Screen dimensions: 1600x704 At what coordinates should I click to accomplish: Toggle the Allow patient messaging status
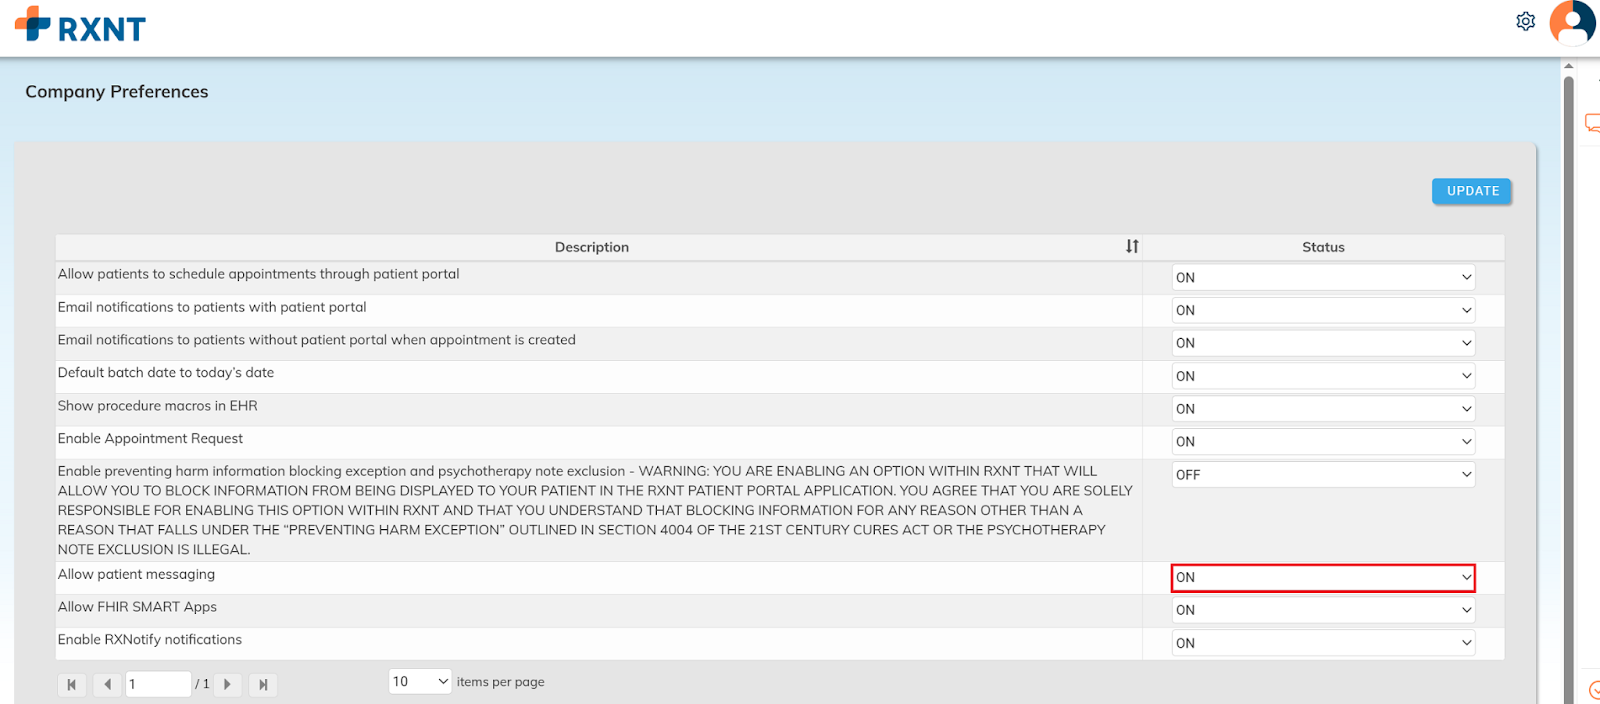(1322, 578)
